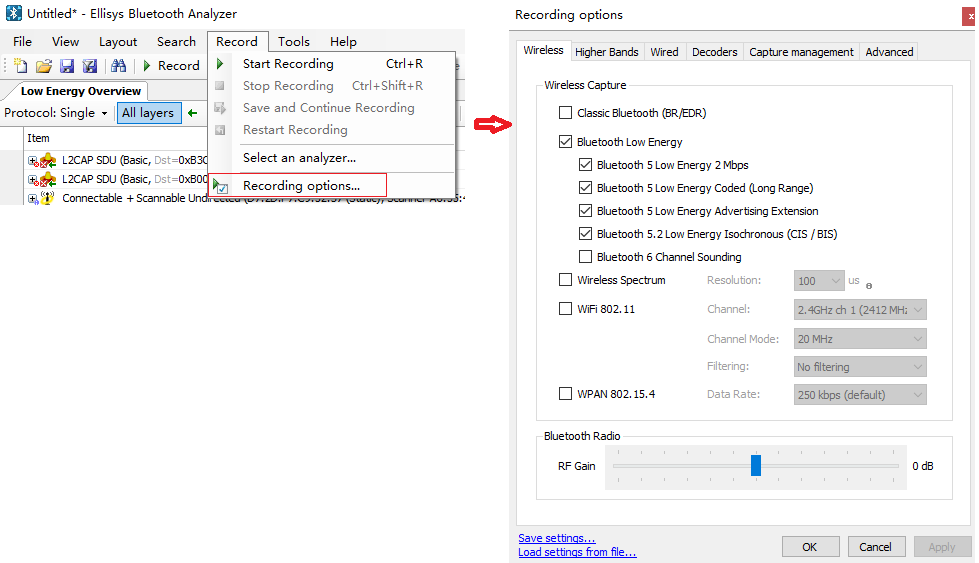This screenshot has height=563, width=979.
Task: Open the View menu
Action: 66,42
